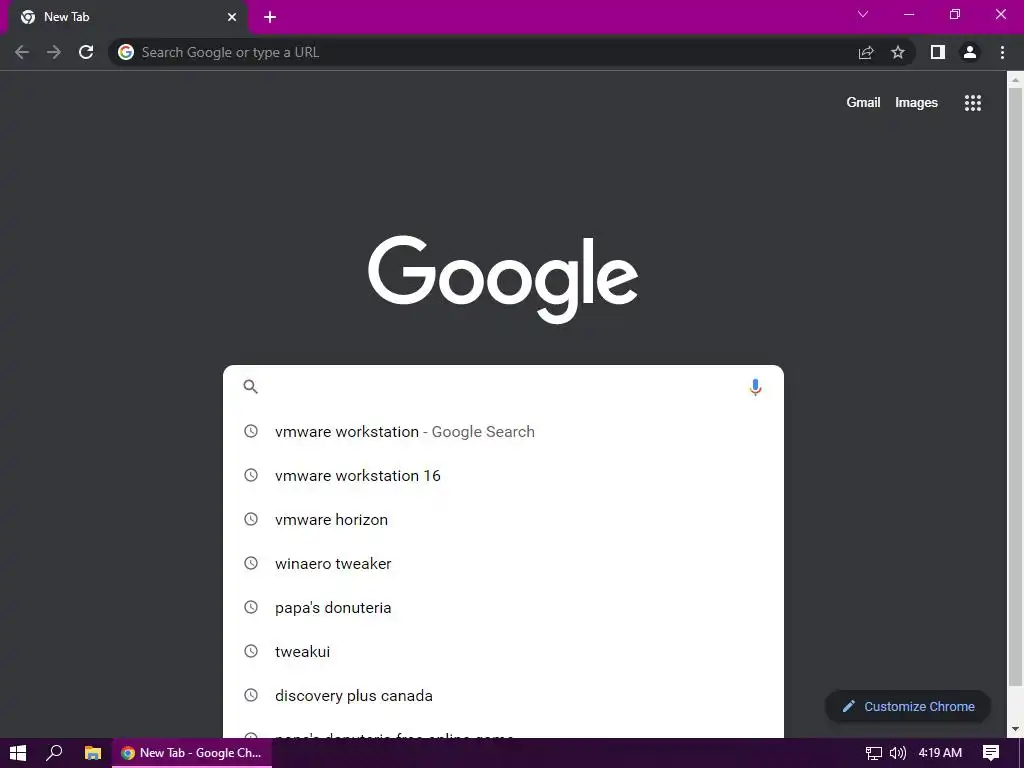Viewport: 1024px width, 768px height.
Task: Open the profile avatar menu
Action: (x=970, y=52)
